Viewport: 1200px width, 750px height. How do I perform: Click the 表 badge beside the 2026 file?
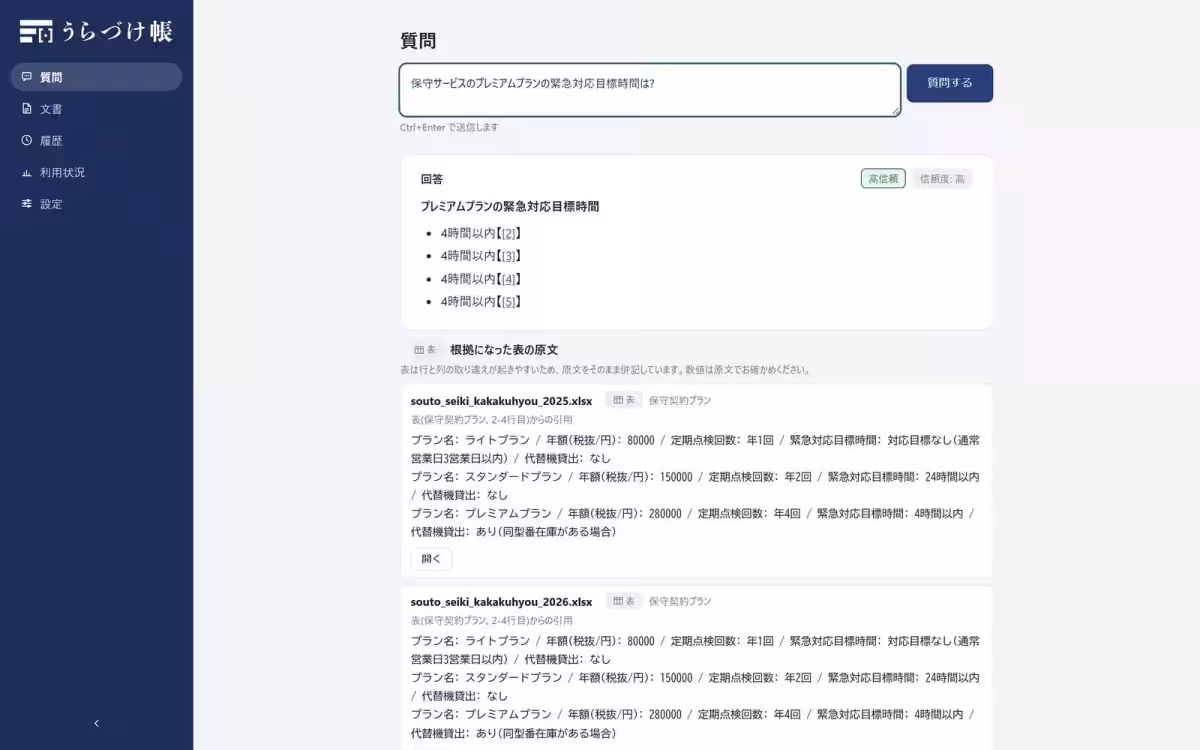point(624,601)
